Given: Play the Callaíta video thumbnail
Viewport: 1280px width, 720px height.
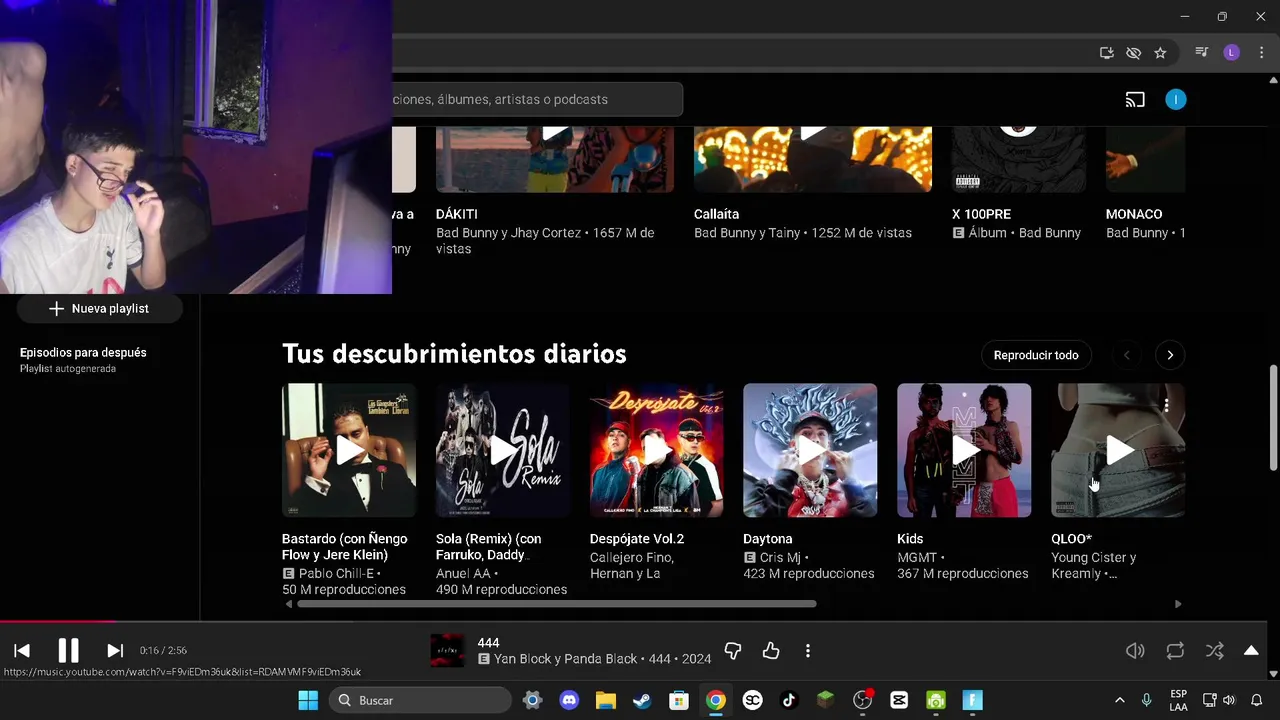Looking at the screenshot, I should 813,158.
